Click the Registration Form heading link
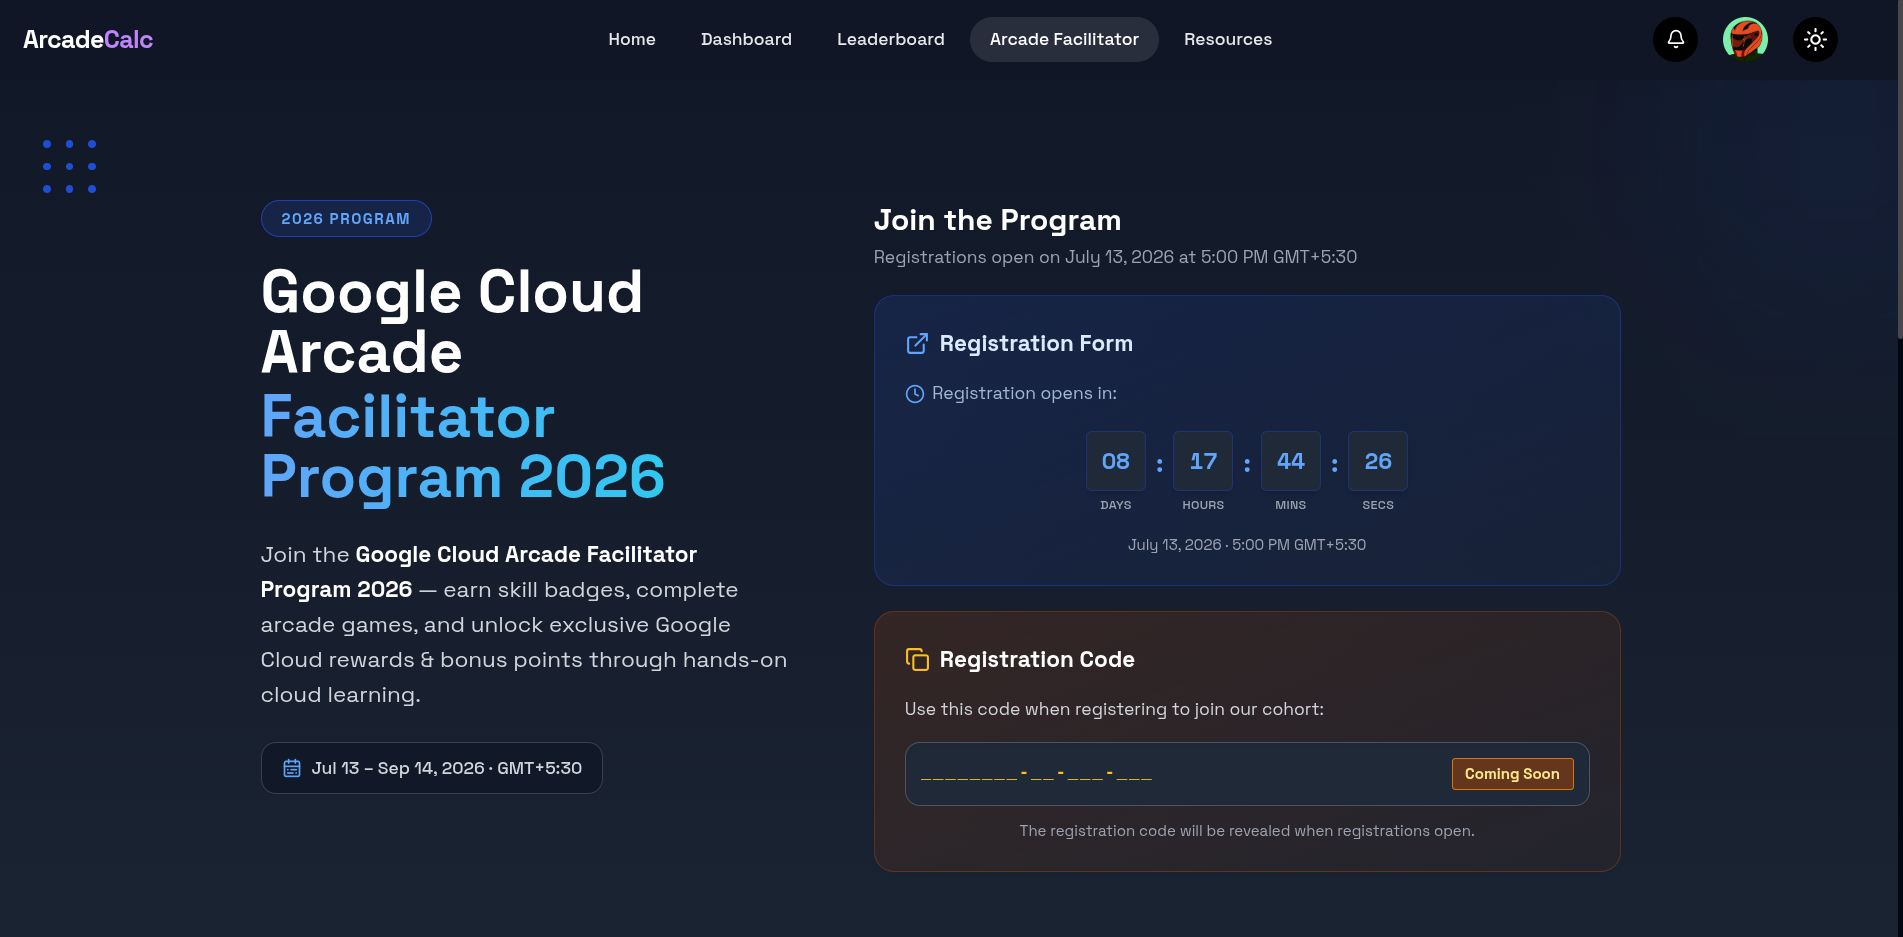This screenshot has height=937, width=1903. [1036, 344]
